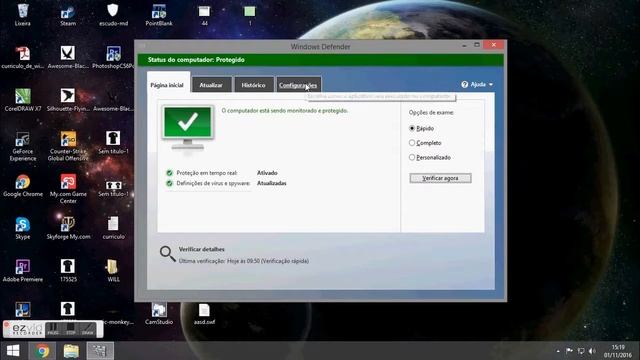Viewport: 640px width, 360px height.
Task: Open the volume speaker tray icon
Action: (592, 351)
